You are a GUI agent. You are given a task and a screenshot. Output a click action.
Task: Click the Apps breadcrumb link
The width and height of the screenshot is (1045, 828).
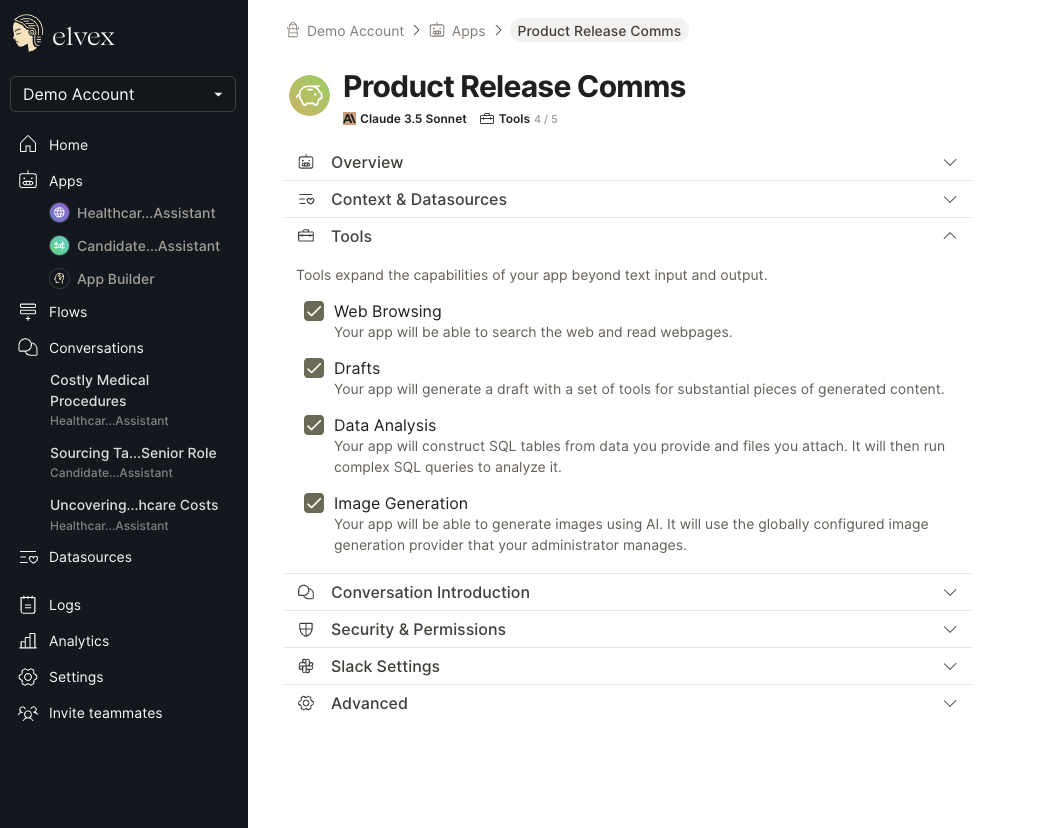pos(467,31)
